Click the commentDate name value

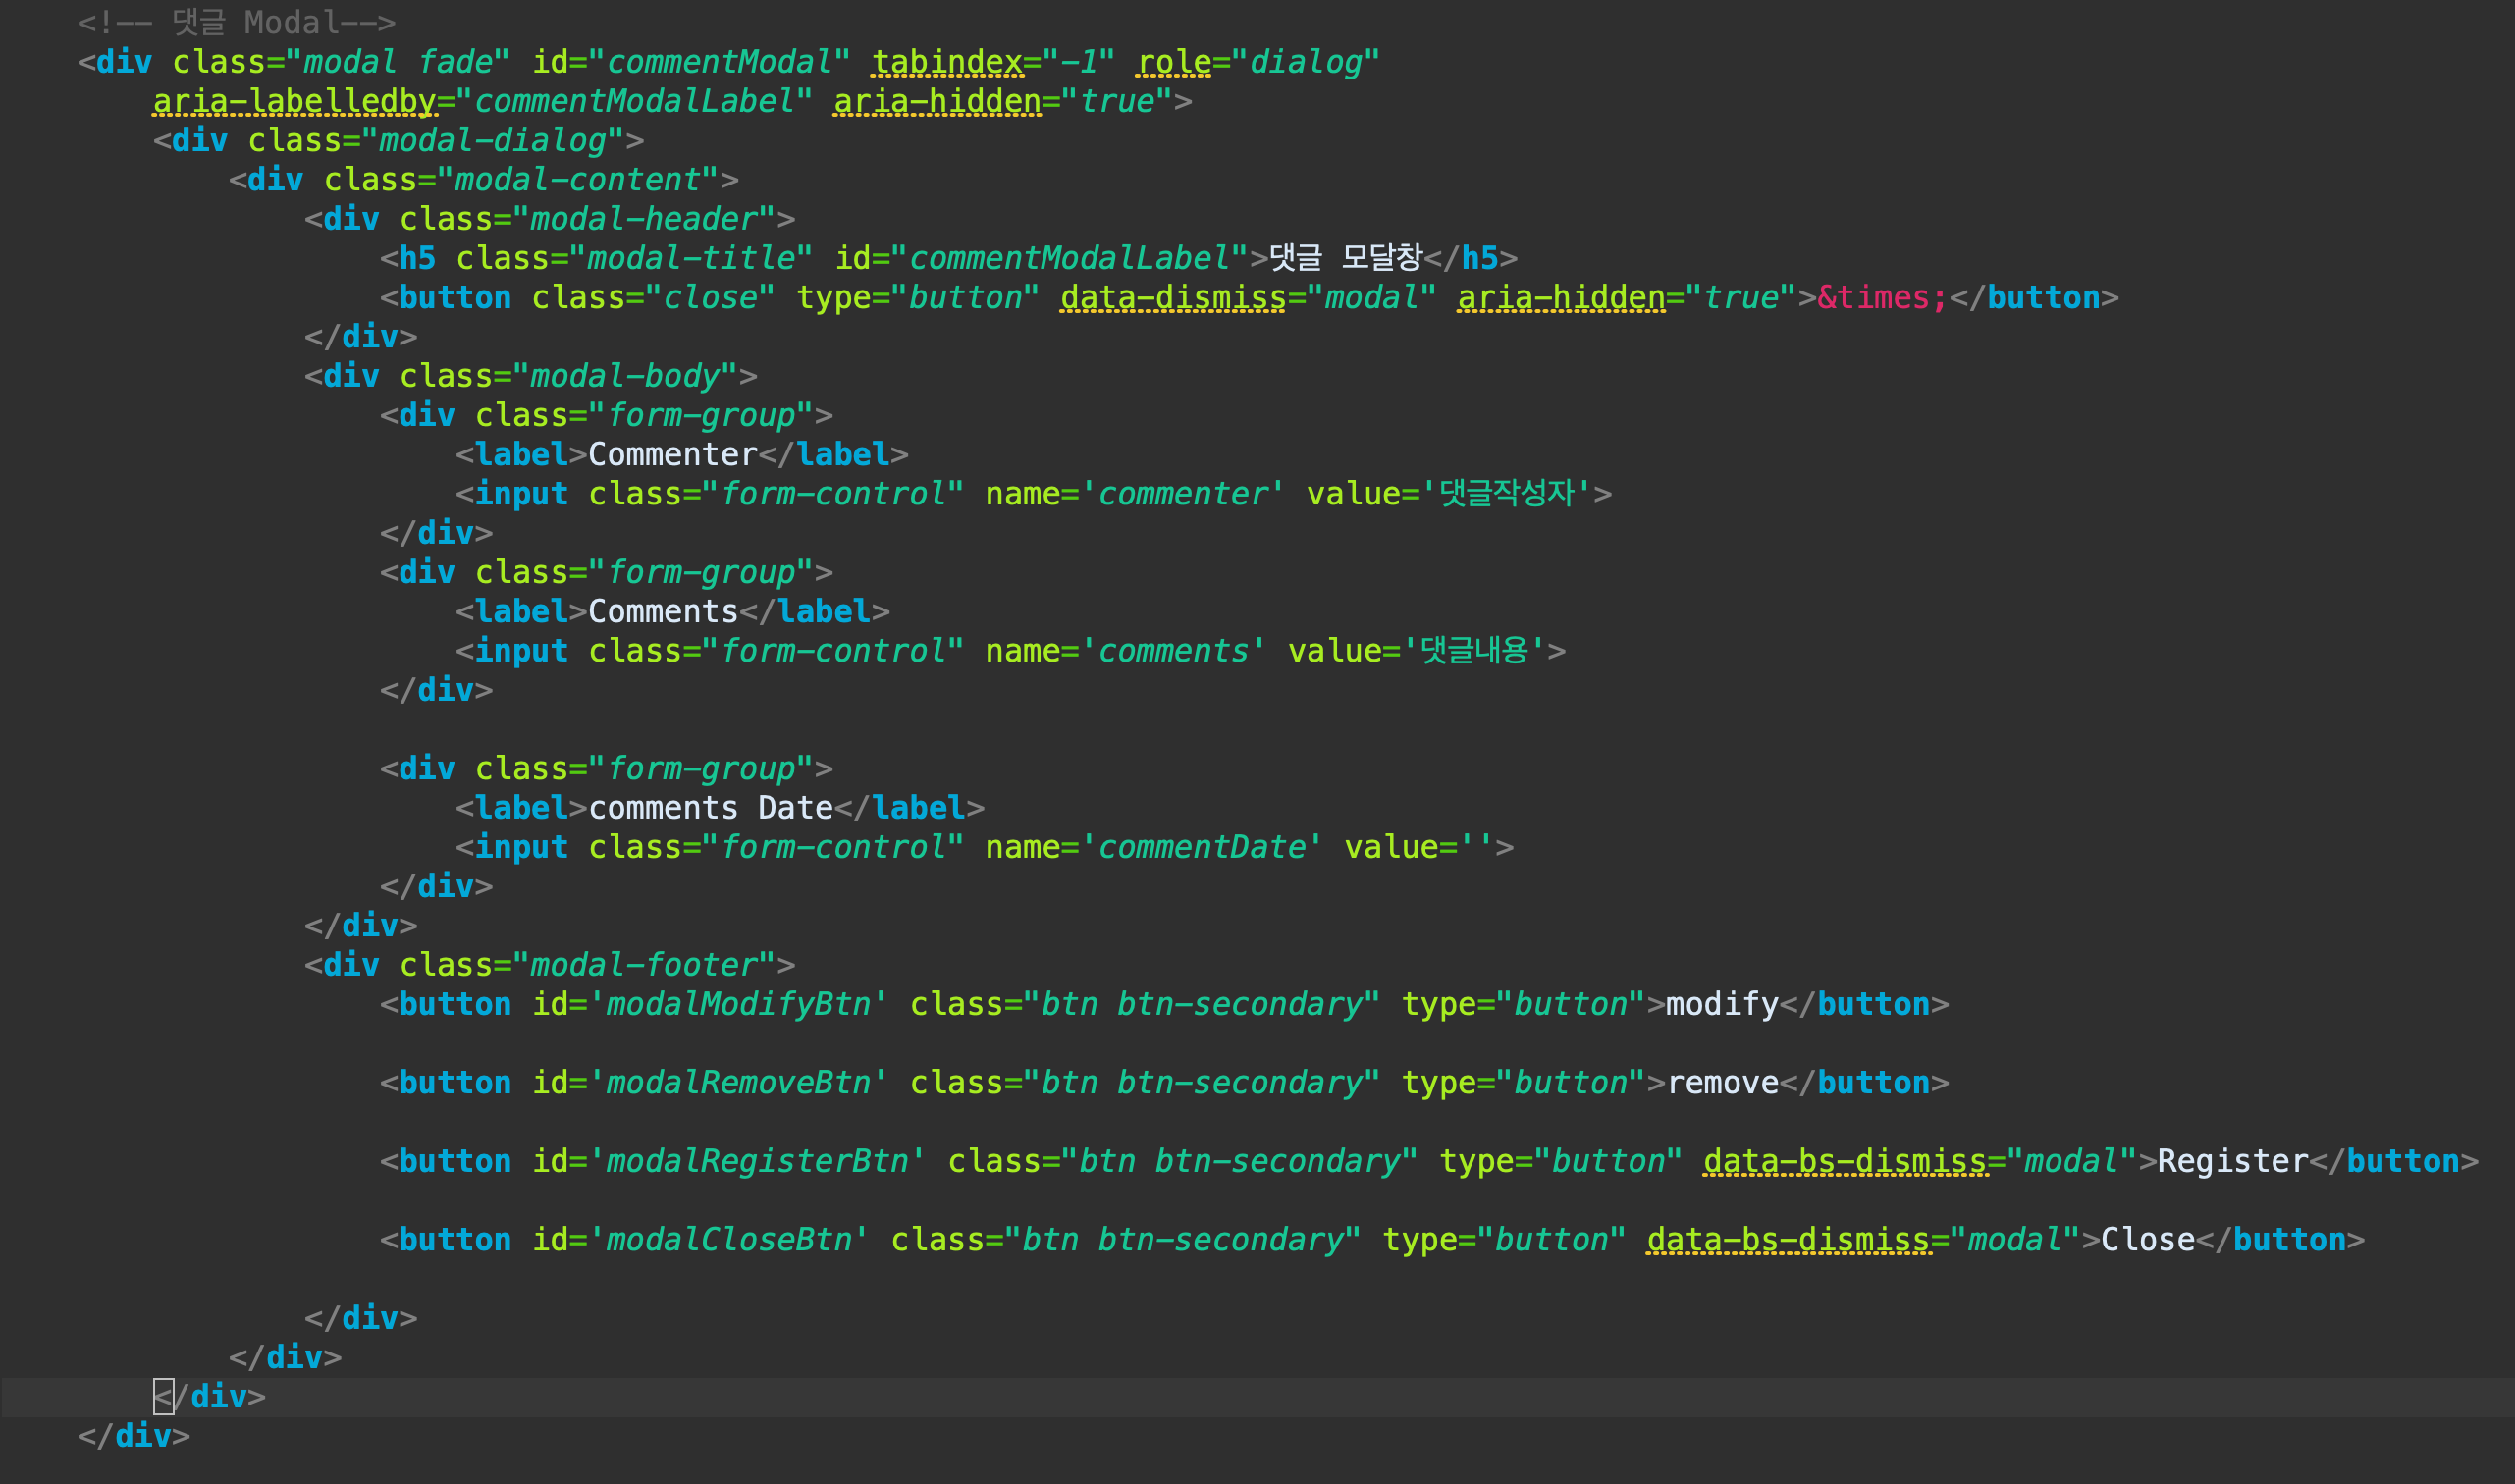(1201, 847)
